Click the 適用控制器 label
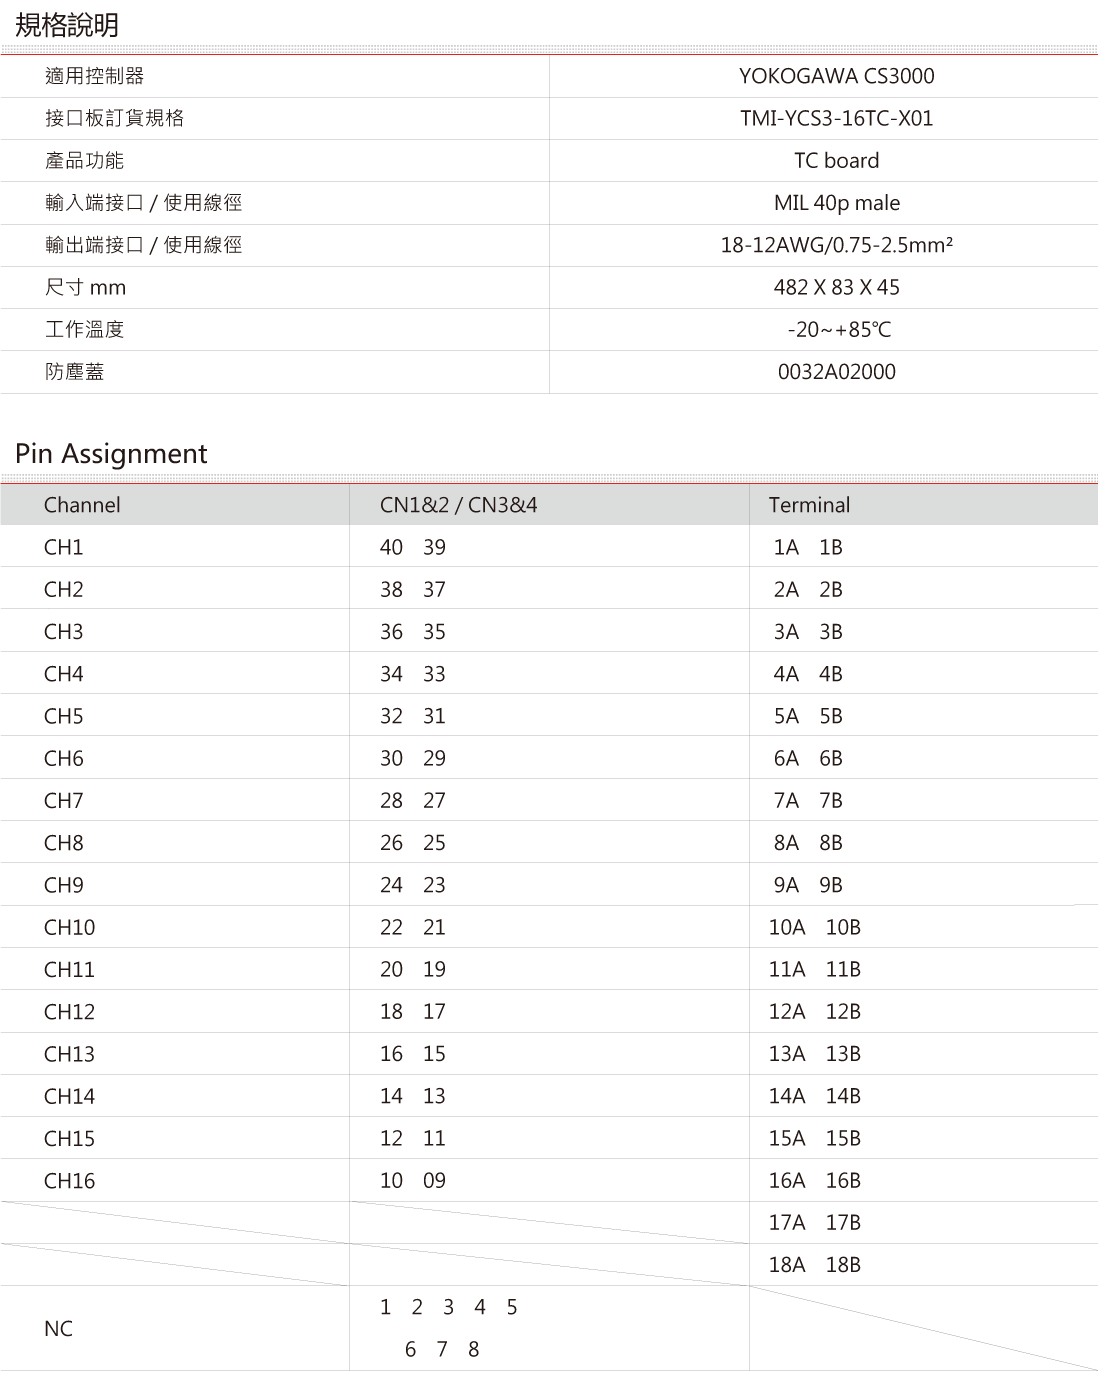Viewport: 1098px width, 1385px height. coord(94,76)
